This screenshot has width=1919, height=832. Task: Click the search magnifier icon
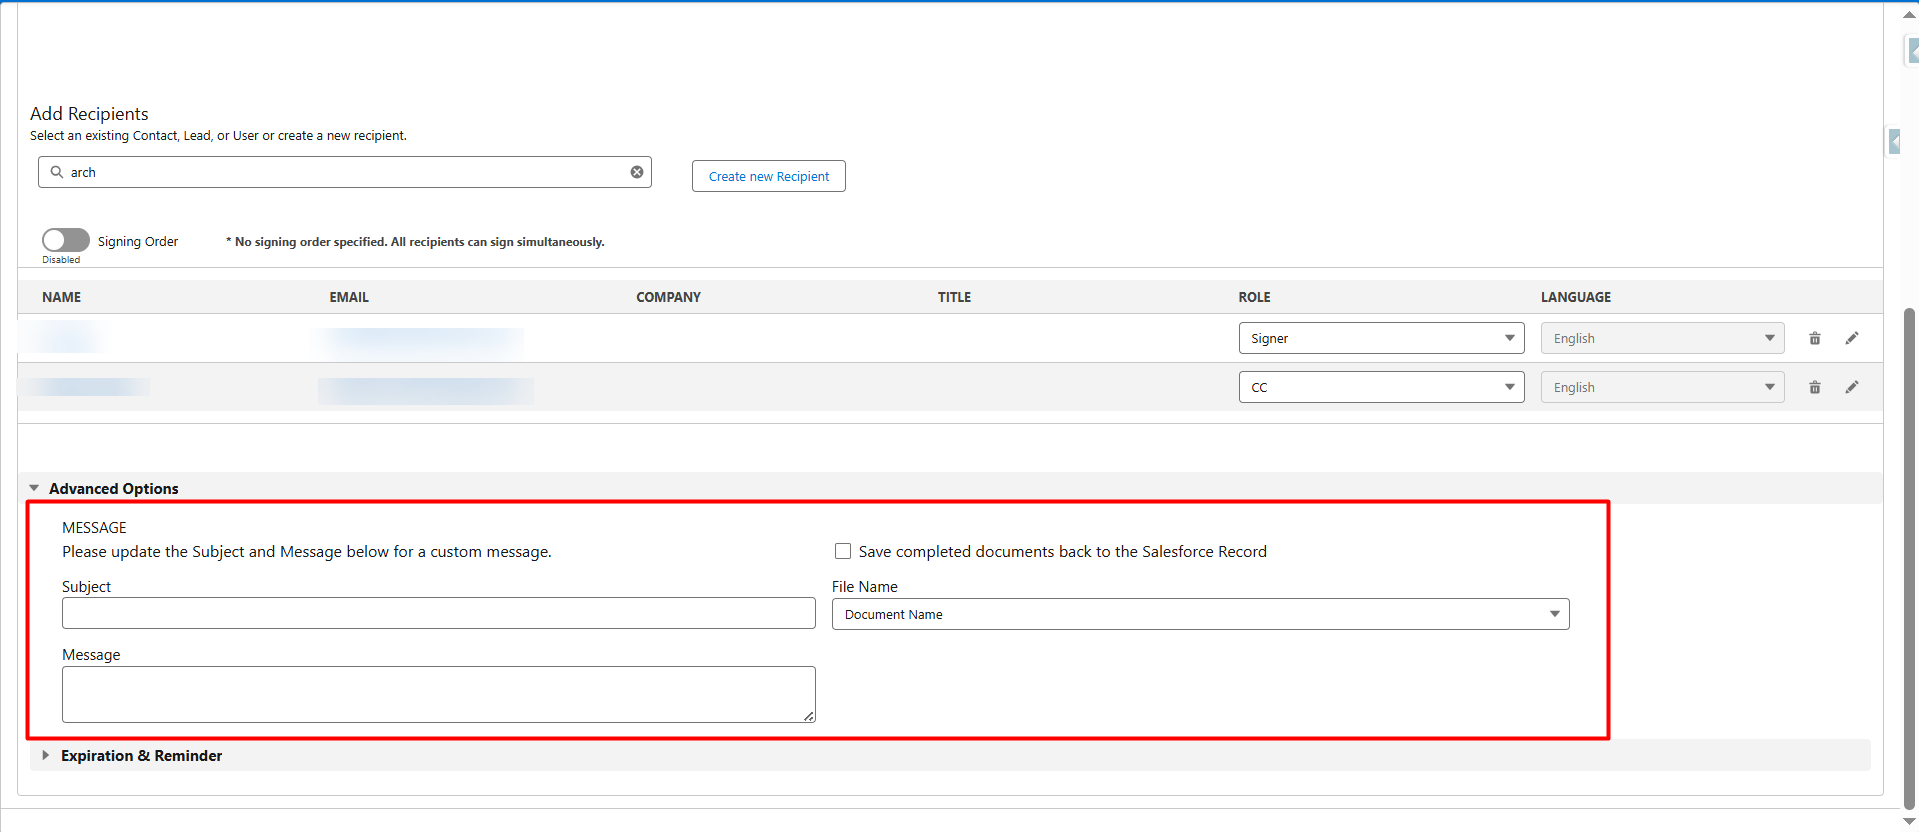coord(57,172)
